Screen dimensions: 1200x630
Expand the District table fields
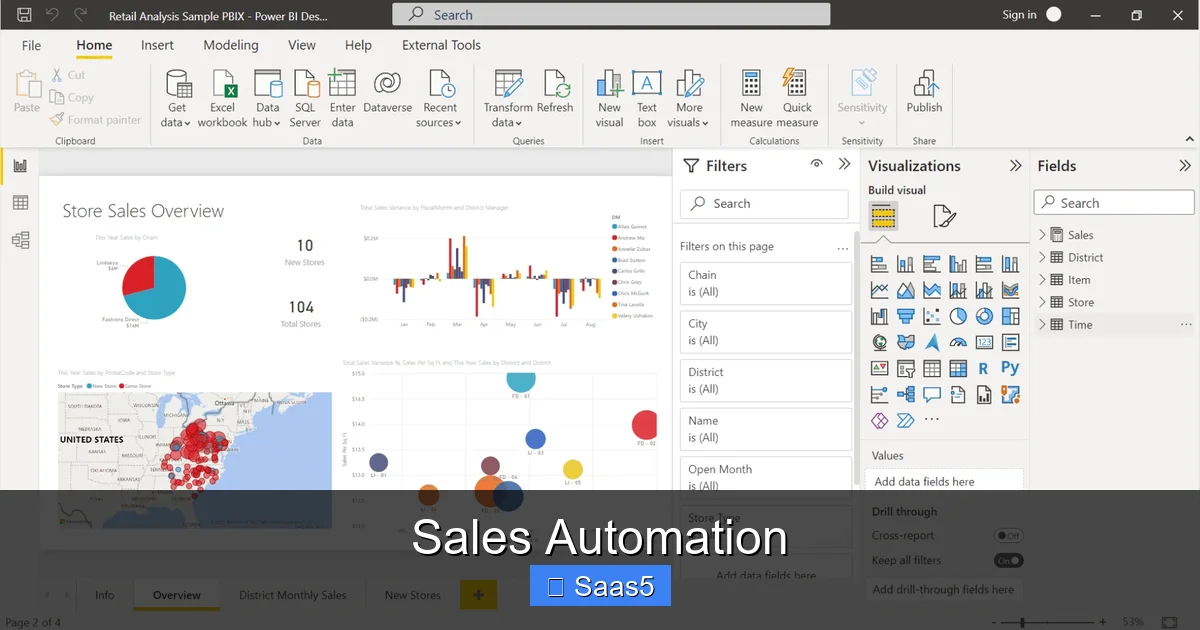click(1042, 257)
